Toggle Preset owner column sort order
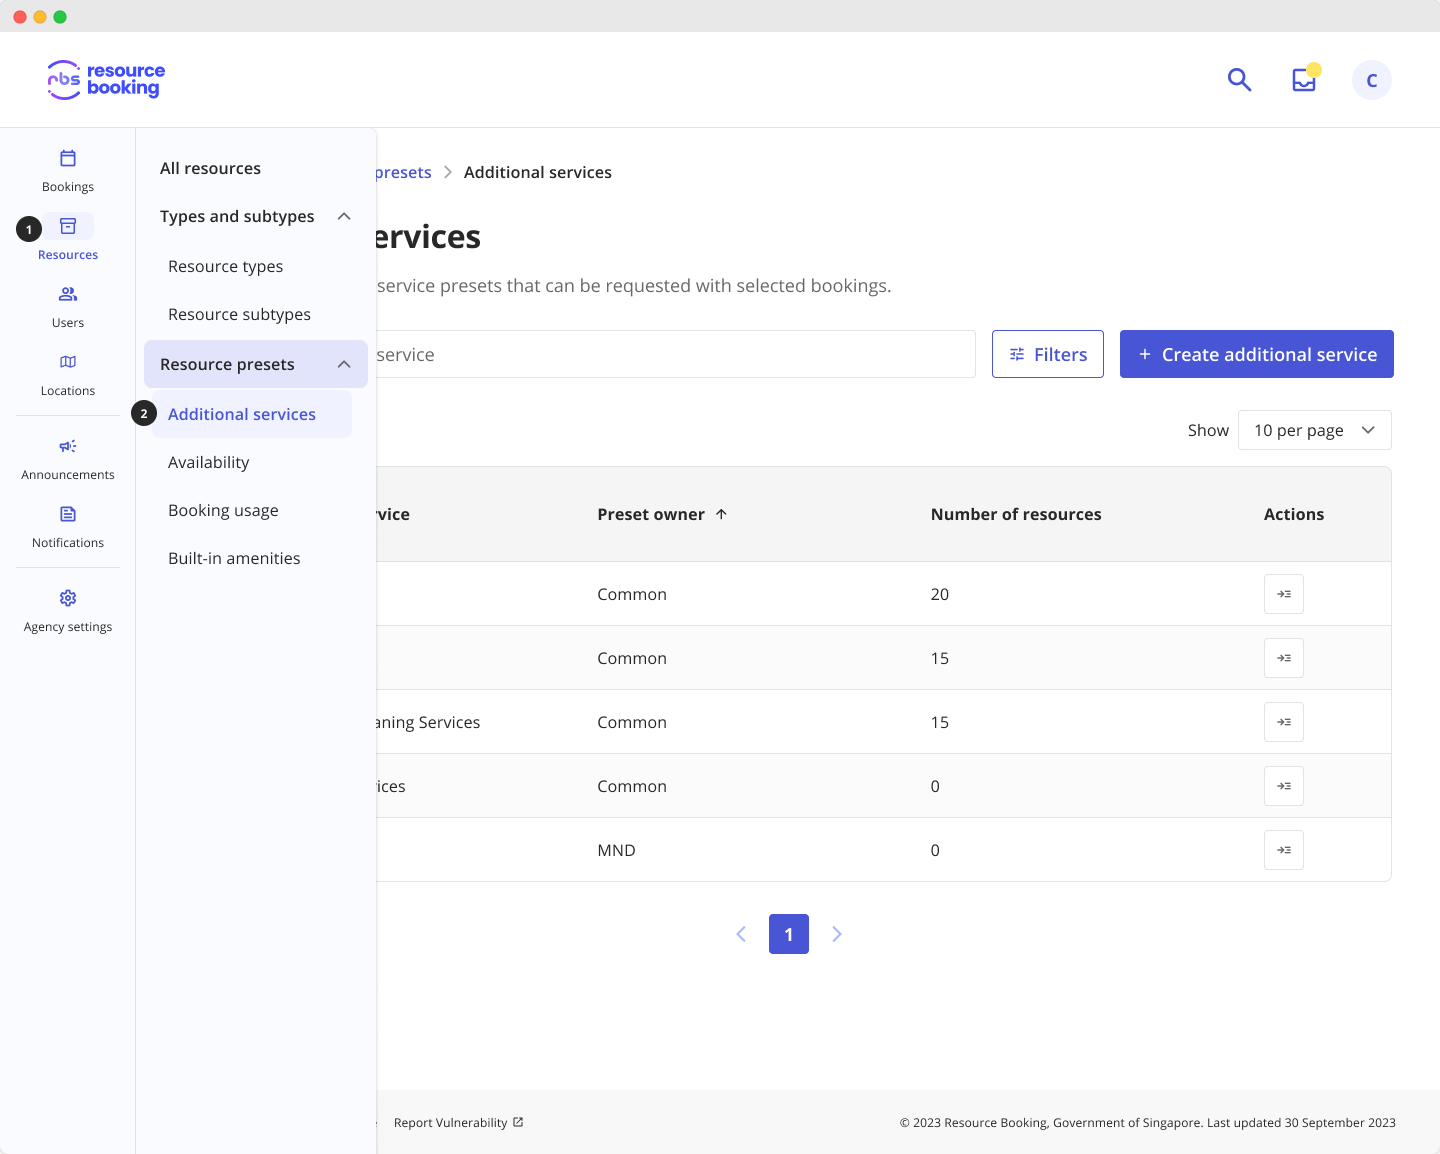This screenshot has width=1440, height=1154. coord(720,513)
